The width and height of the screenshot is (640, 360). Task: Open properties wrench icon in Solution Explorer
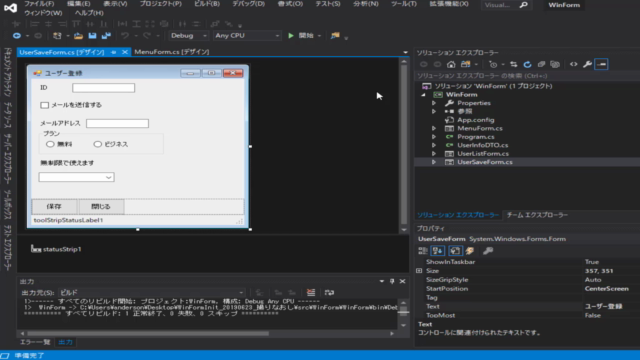pos(587,64)
